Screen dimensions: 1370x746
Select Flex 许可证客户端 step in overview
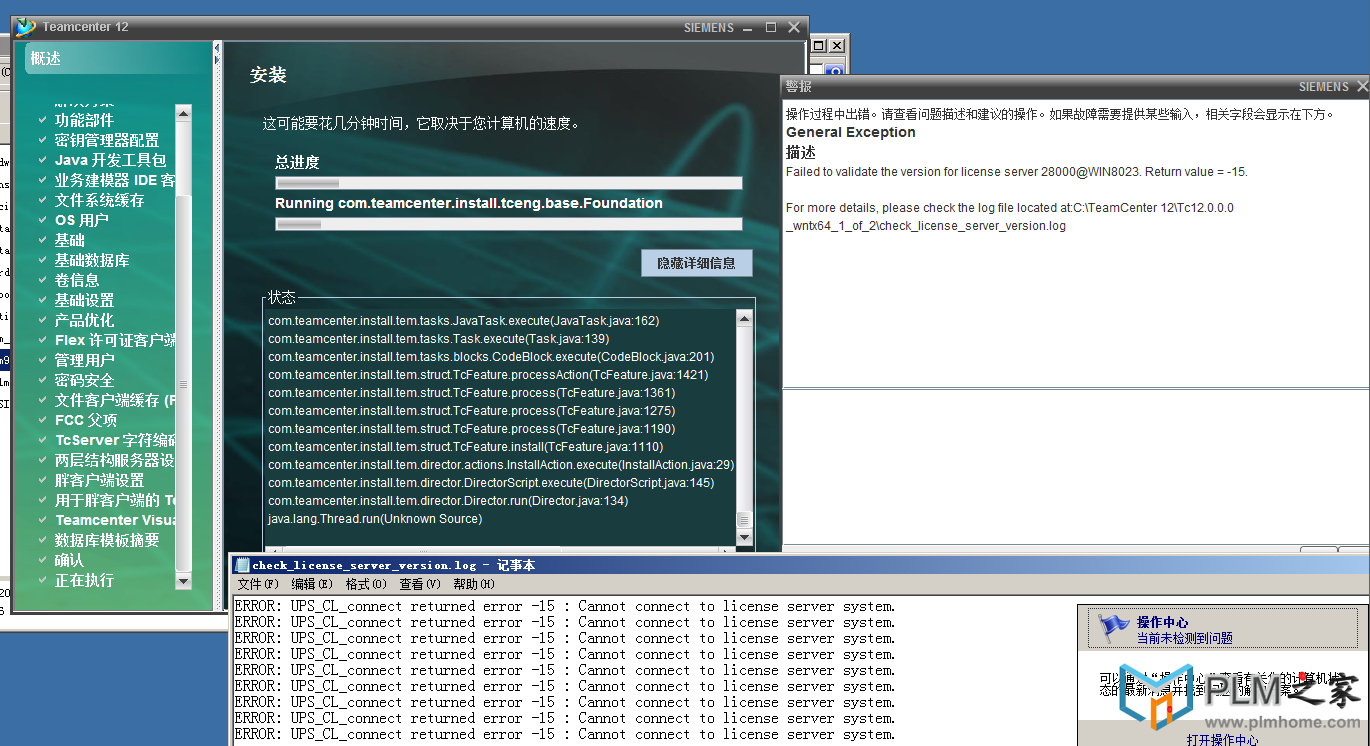[x=115, y=340]
